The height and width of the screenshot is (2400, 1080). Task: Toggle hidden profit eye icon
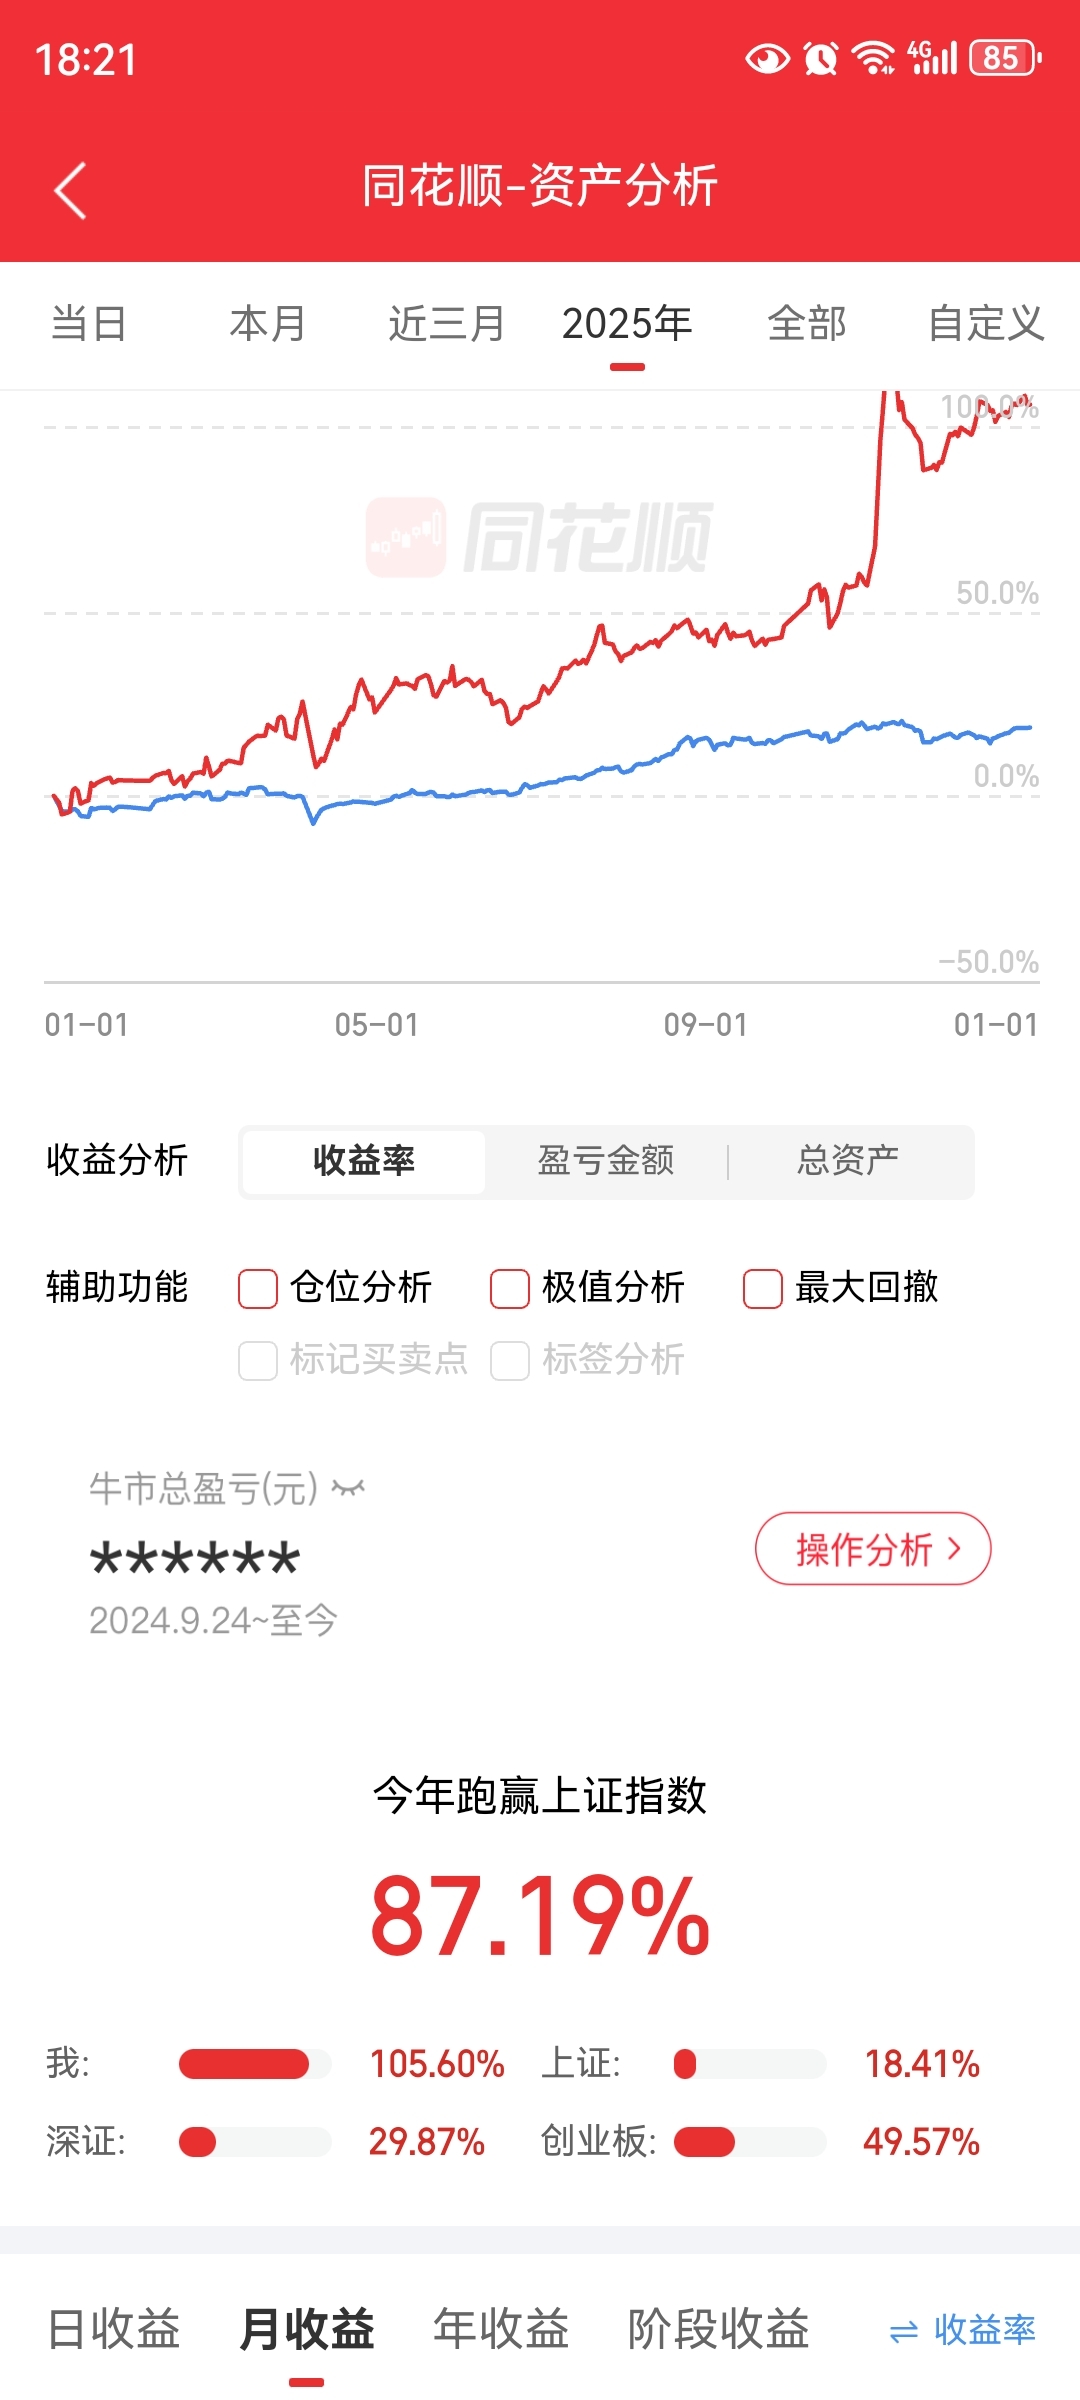349,1489
